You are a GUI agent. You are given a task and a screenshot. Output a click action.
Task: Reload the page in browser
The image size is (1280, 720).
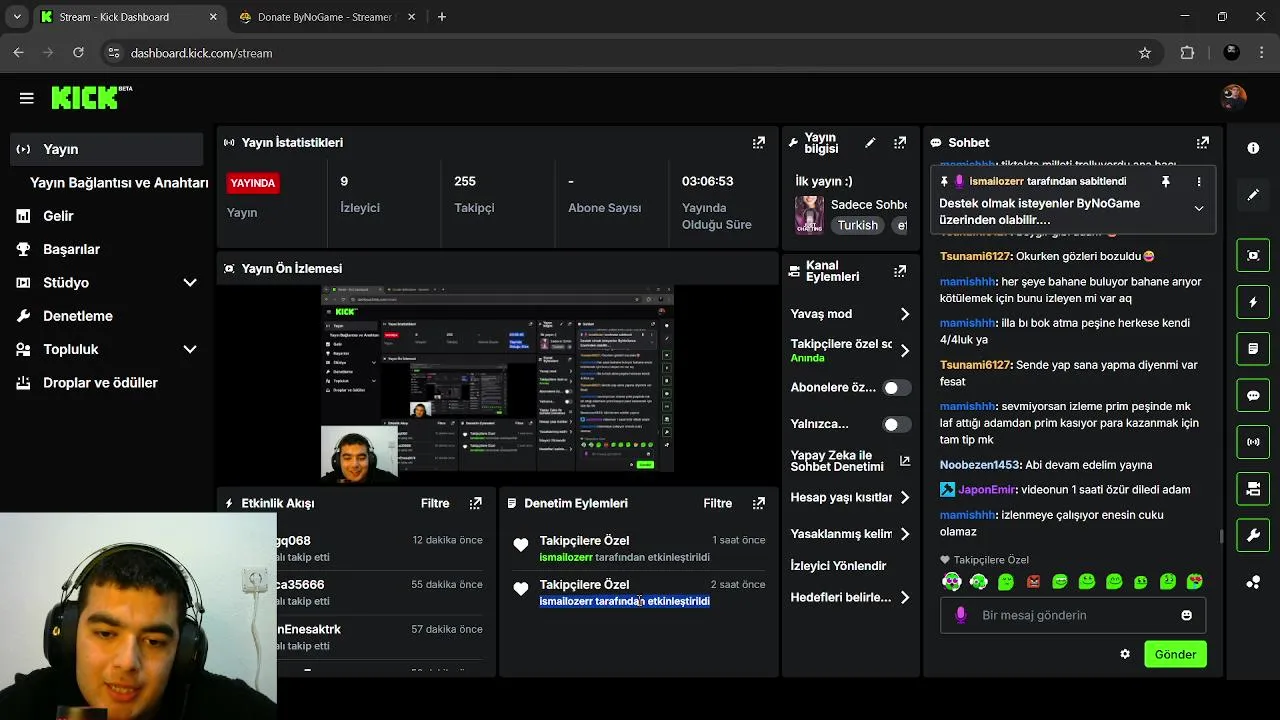pos(81,53)
